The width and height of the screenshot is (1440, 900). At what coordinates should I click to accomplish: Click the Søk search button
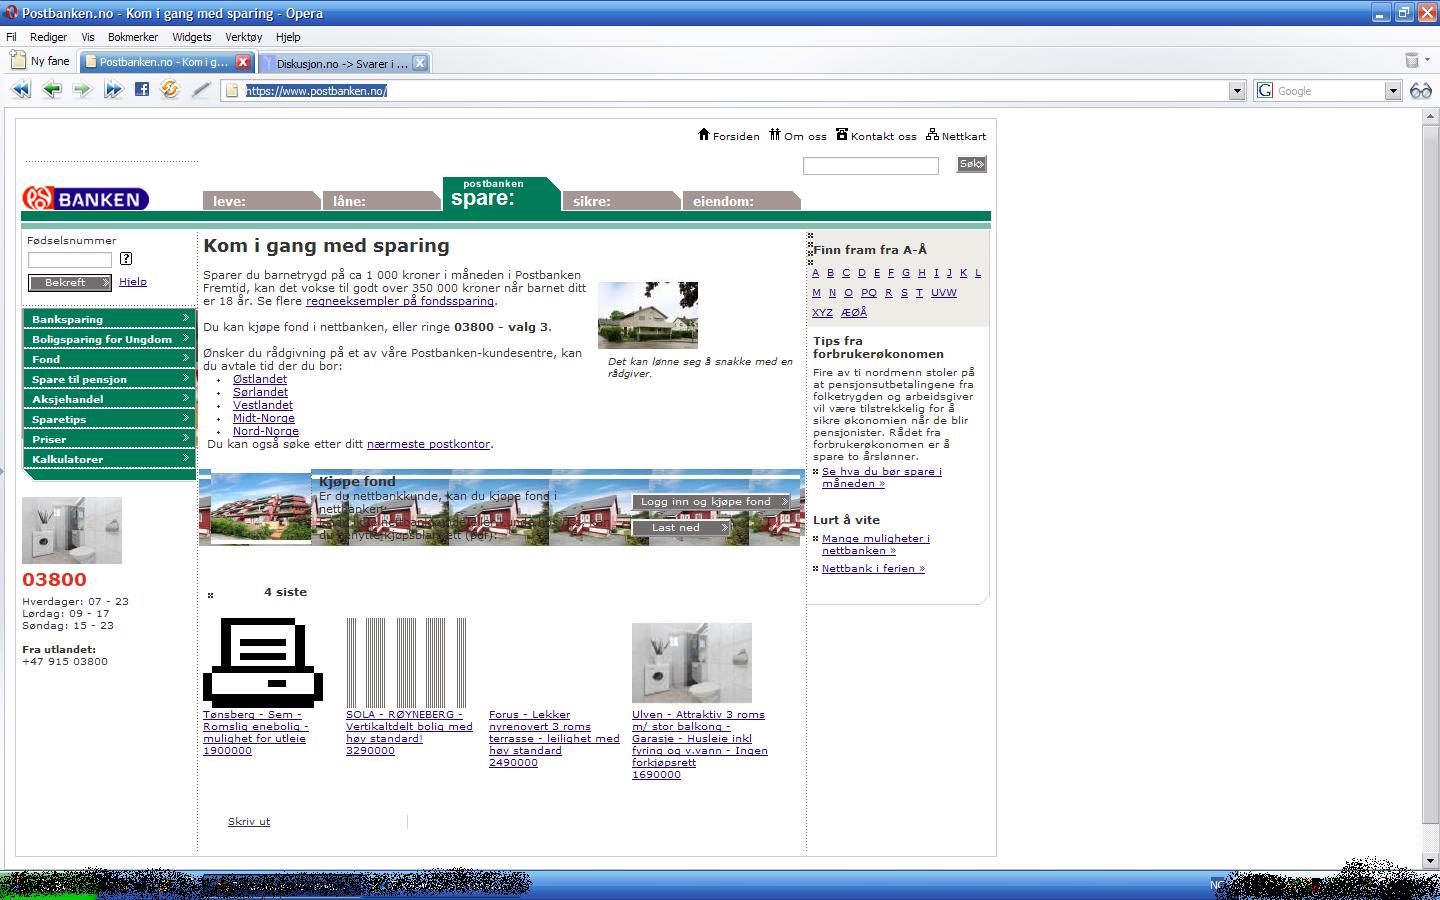tap(971, 164)
